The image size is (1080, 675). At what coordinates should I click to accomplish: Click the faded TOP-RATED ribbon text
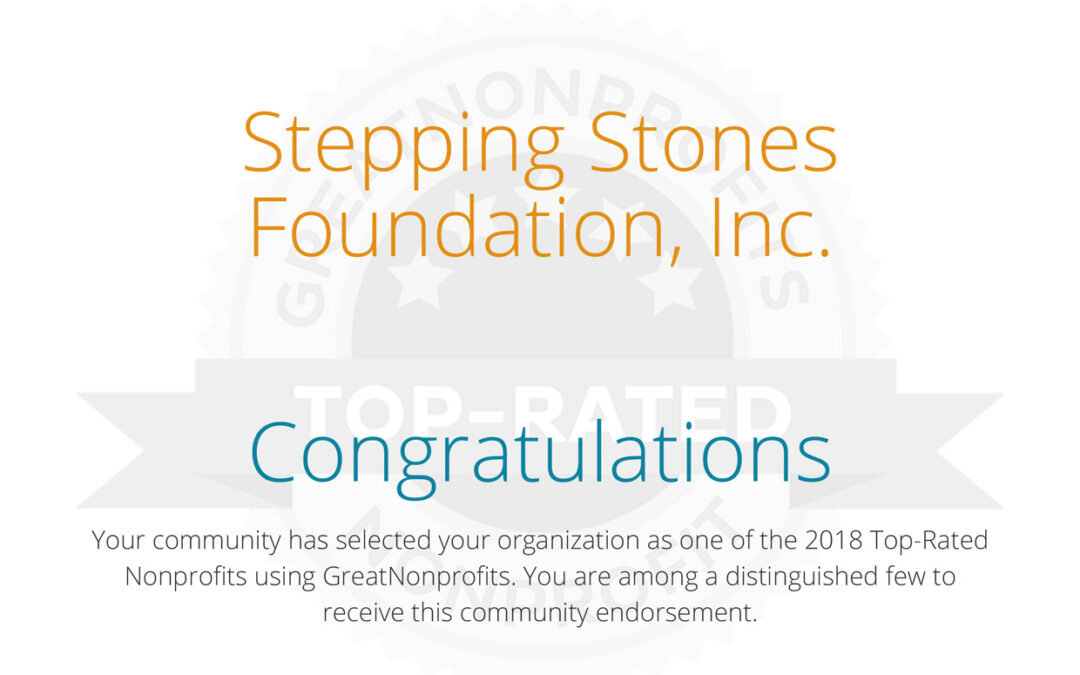tap(541, 415)
